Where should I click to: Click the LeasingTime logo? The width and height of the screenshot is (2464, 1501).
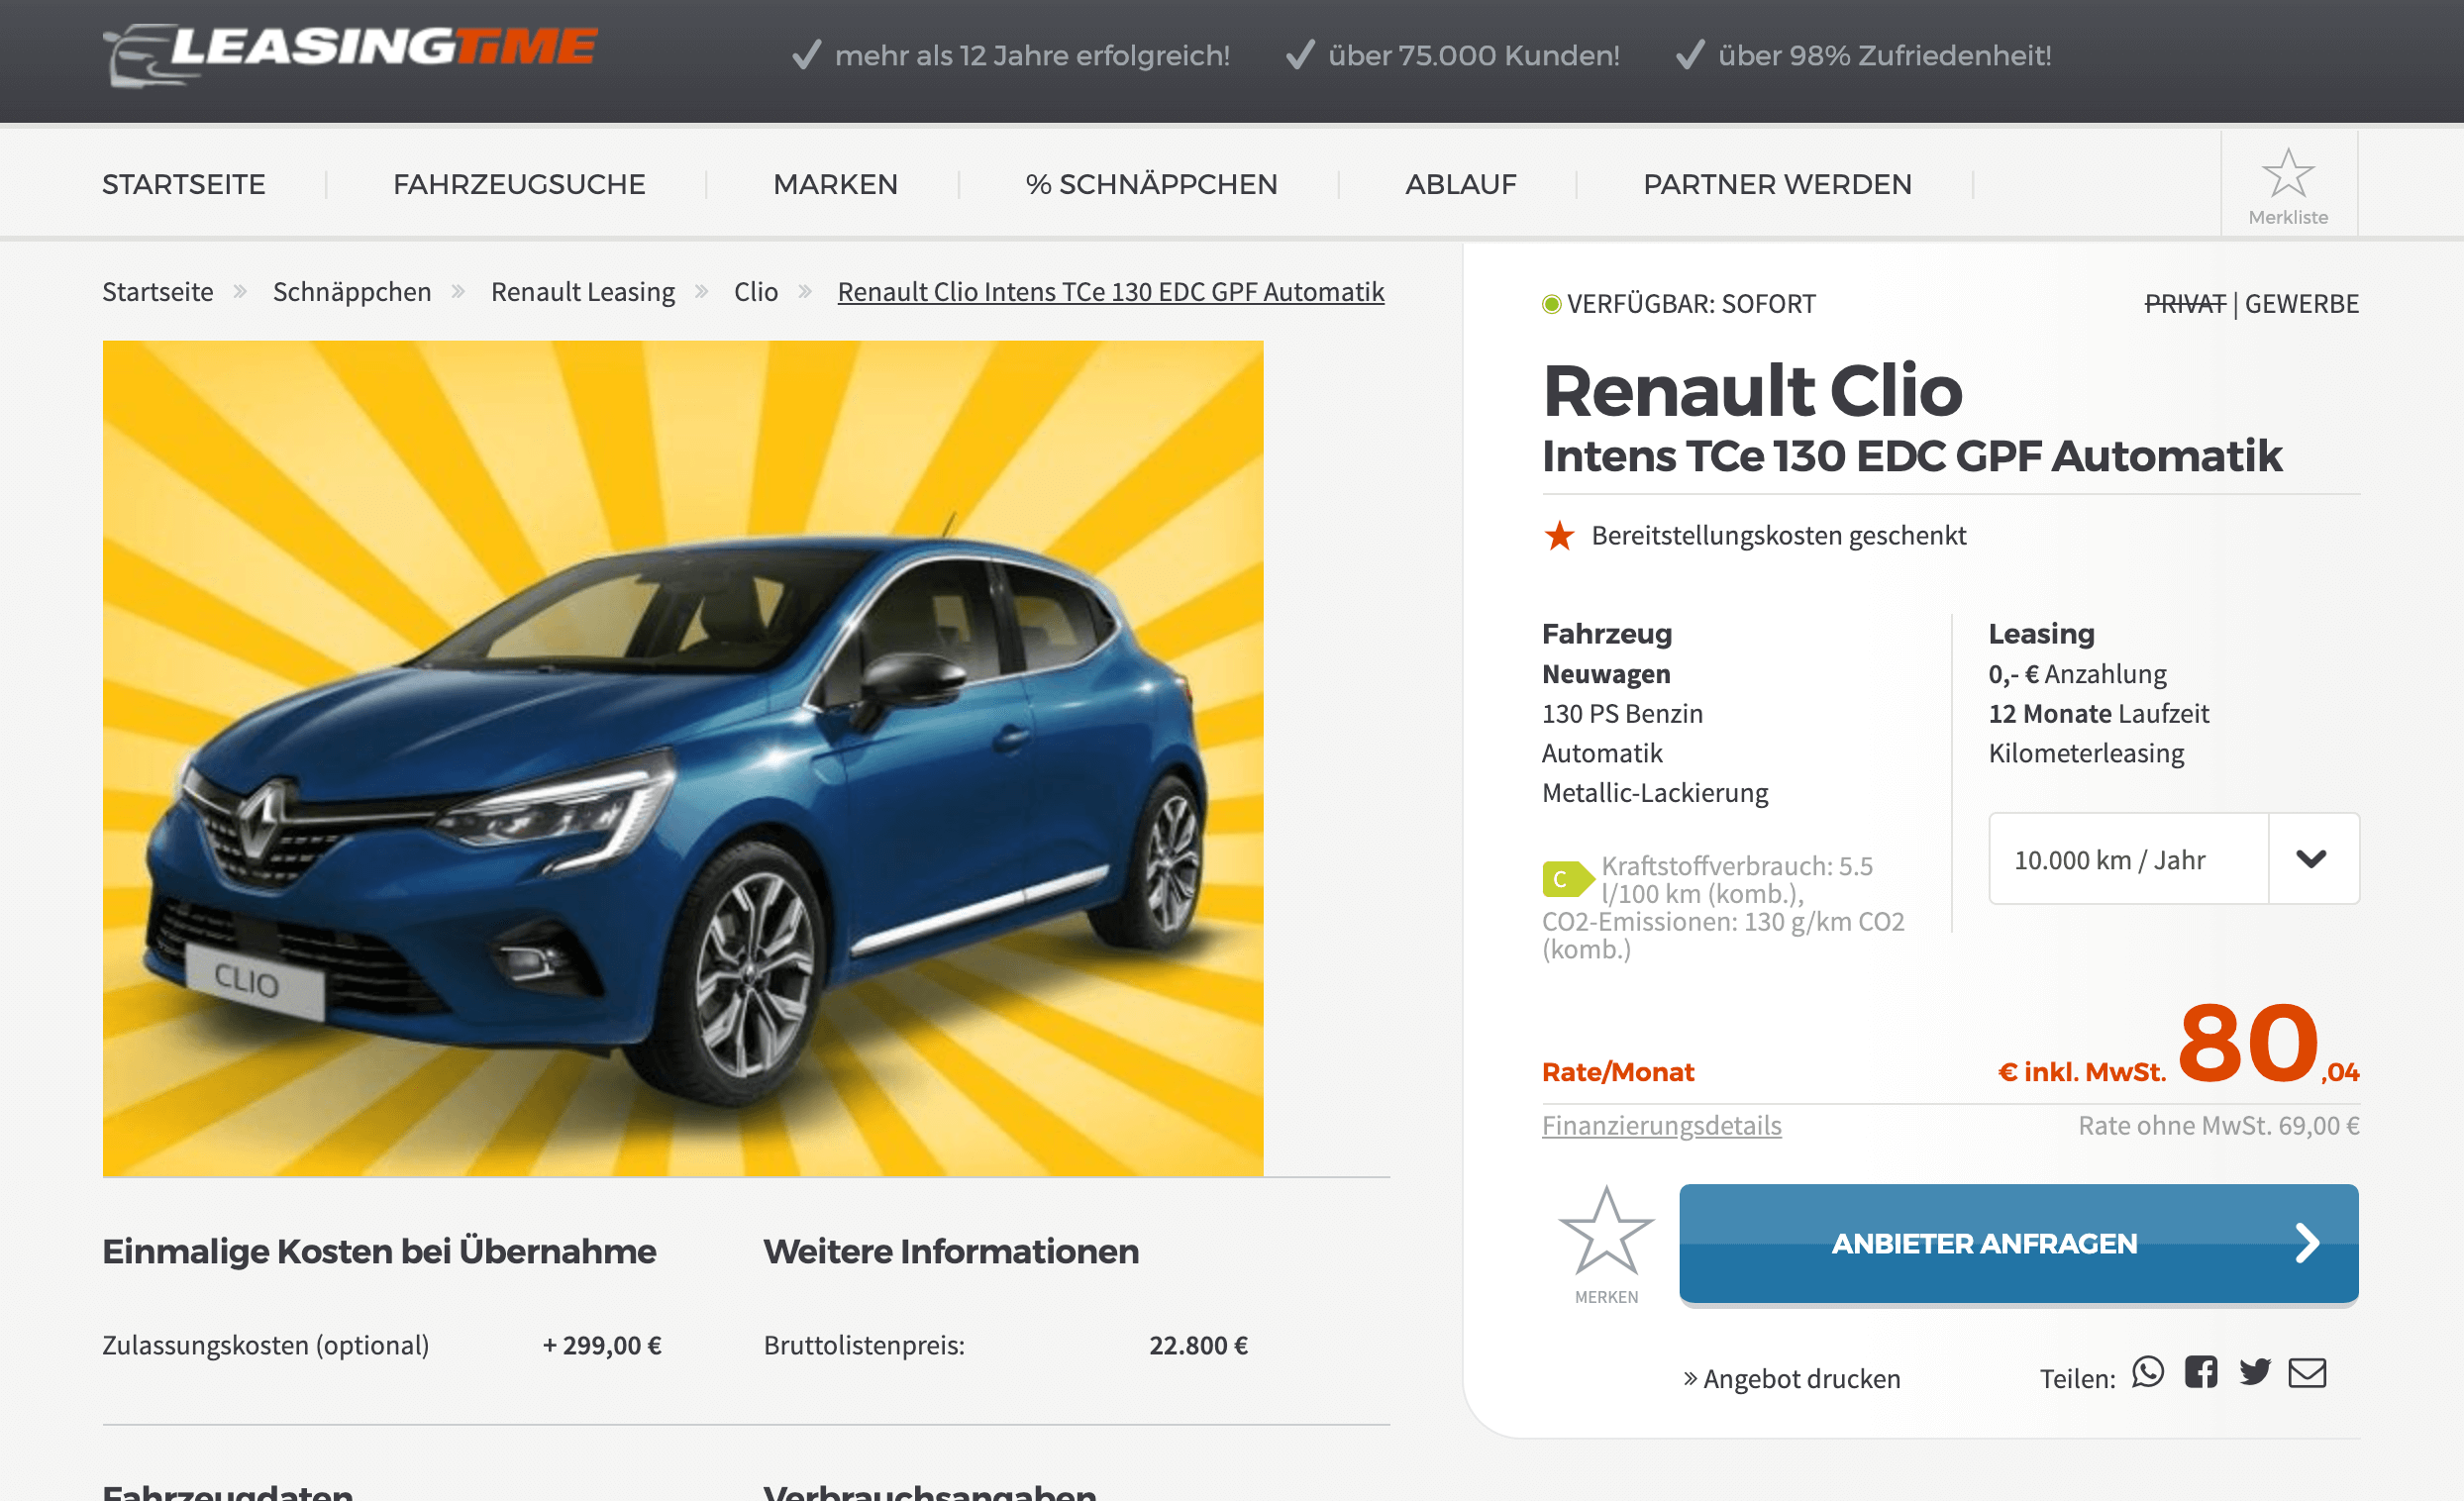(350, 54)
